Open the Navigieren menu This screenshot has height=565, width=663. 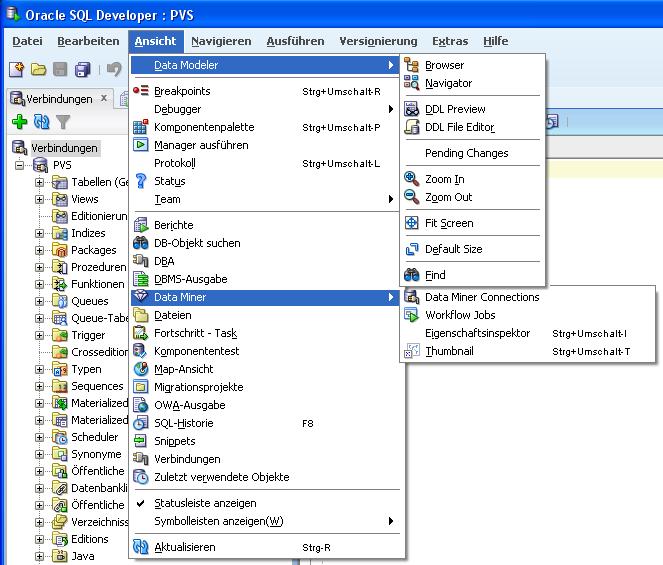point(221,41)
